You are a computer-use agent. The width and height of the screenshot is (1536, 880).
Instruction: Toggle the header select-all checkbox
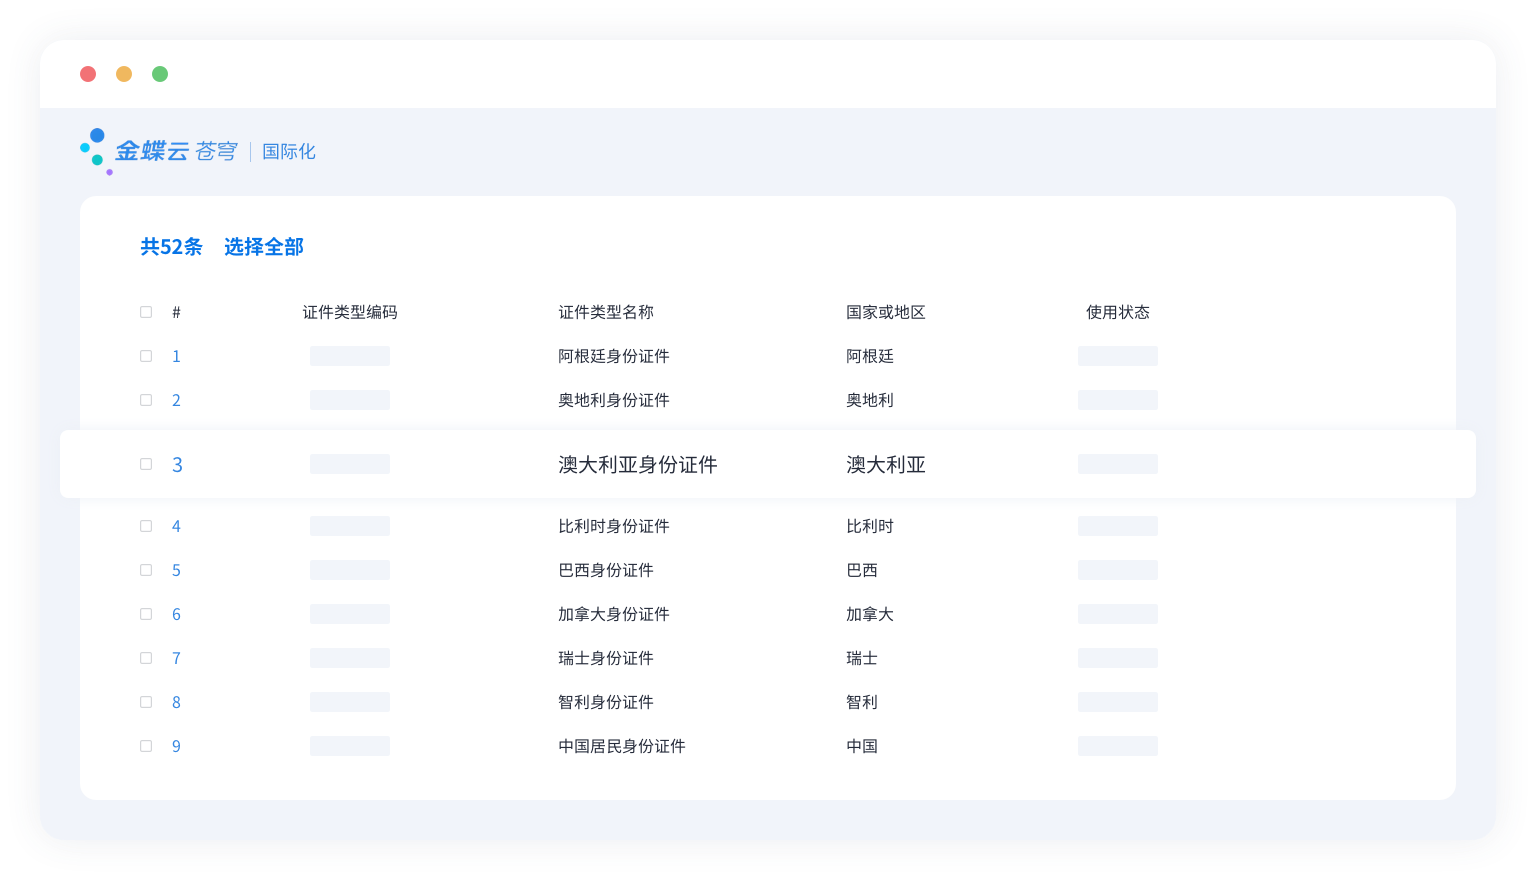coord(146,312)
